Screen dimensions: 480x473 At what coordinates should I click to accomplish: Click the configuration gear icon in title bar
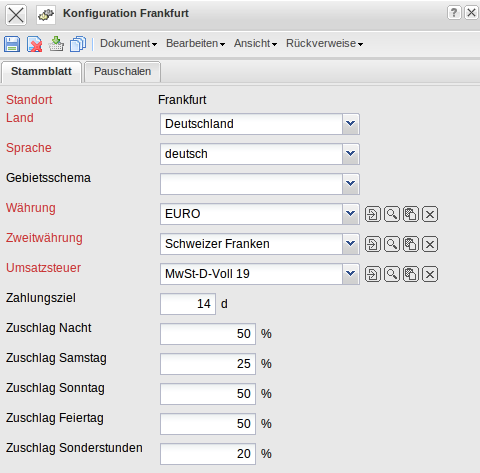[46, 15]
